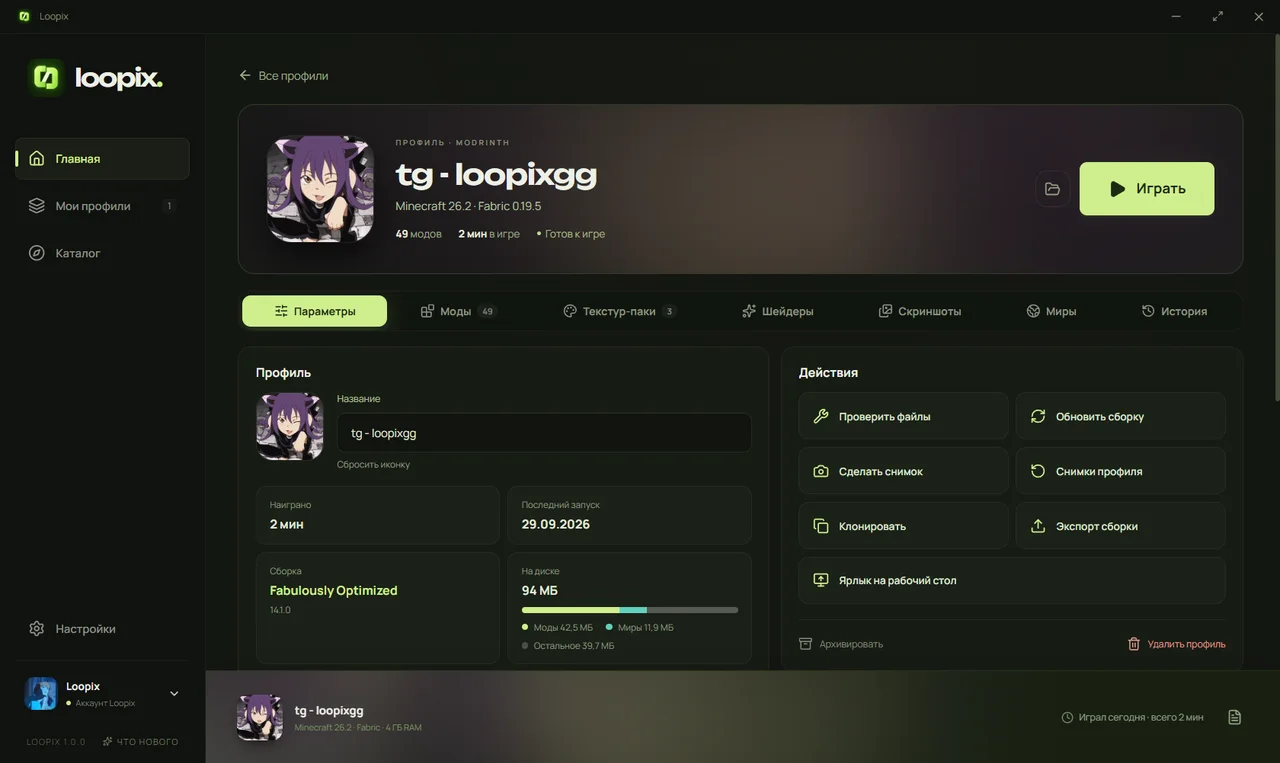Image resolution: width=1280 pixels, height=763 pixels.
Task: Switch to the Скриншоты tab
Action: 920,311
